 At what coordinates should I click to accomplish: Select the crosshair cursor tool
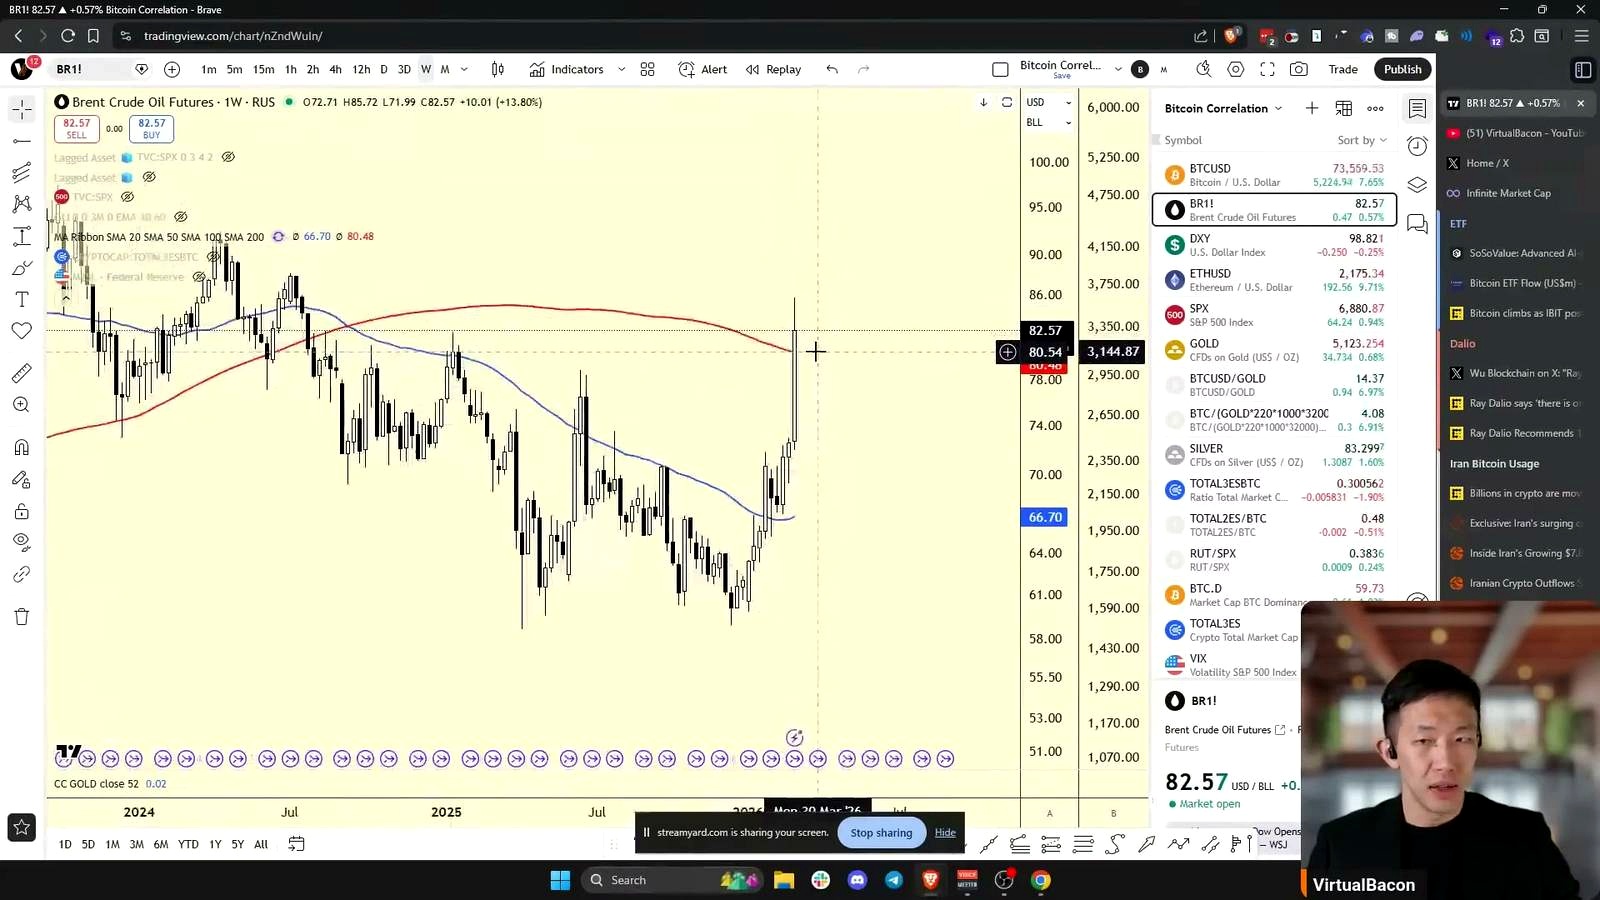(x=22, y=109)
